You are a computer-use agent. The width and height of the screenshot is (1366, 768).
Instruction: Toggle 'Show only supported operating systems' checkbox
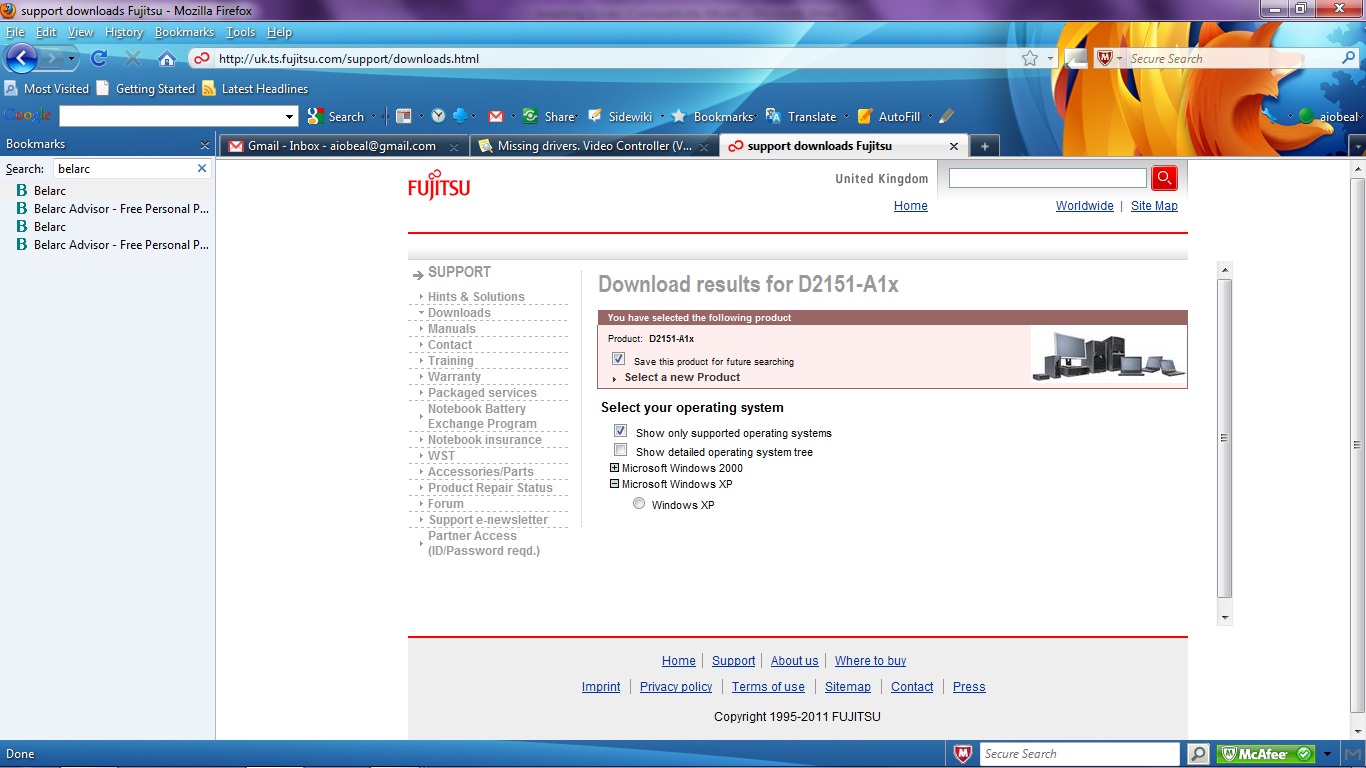click(x=620, y=431)
